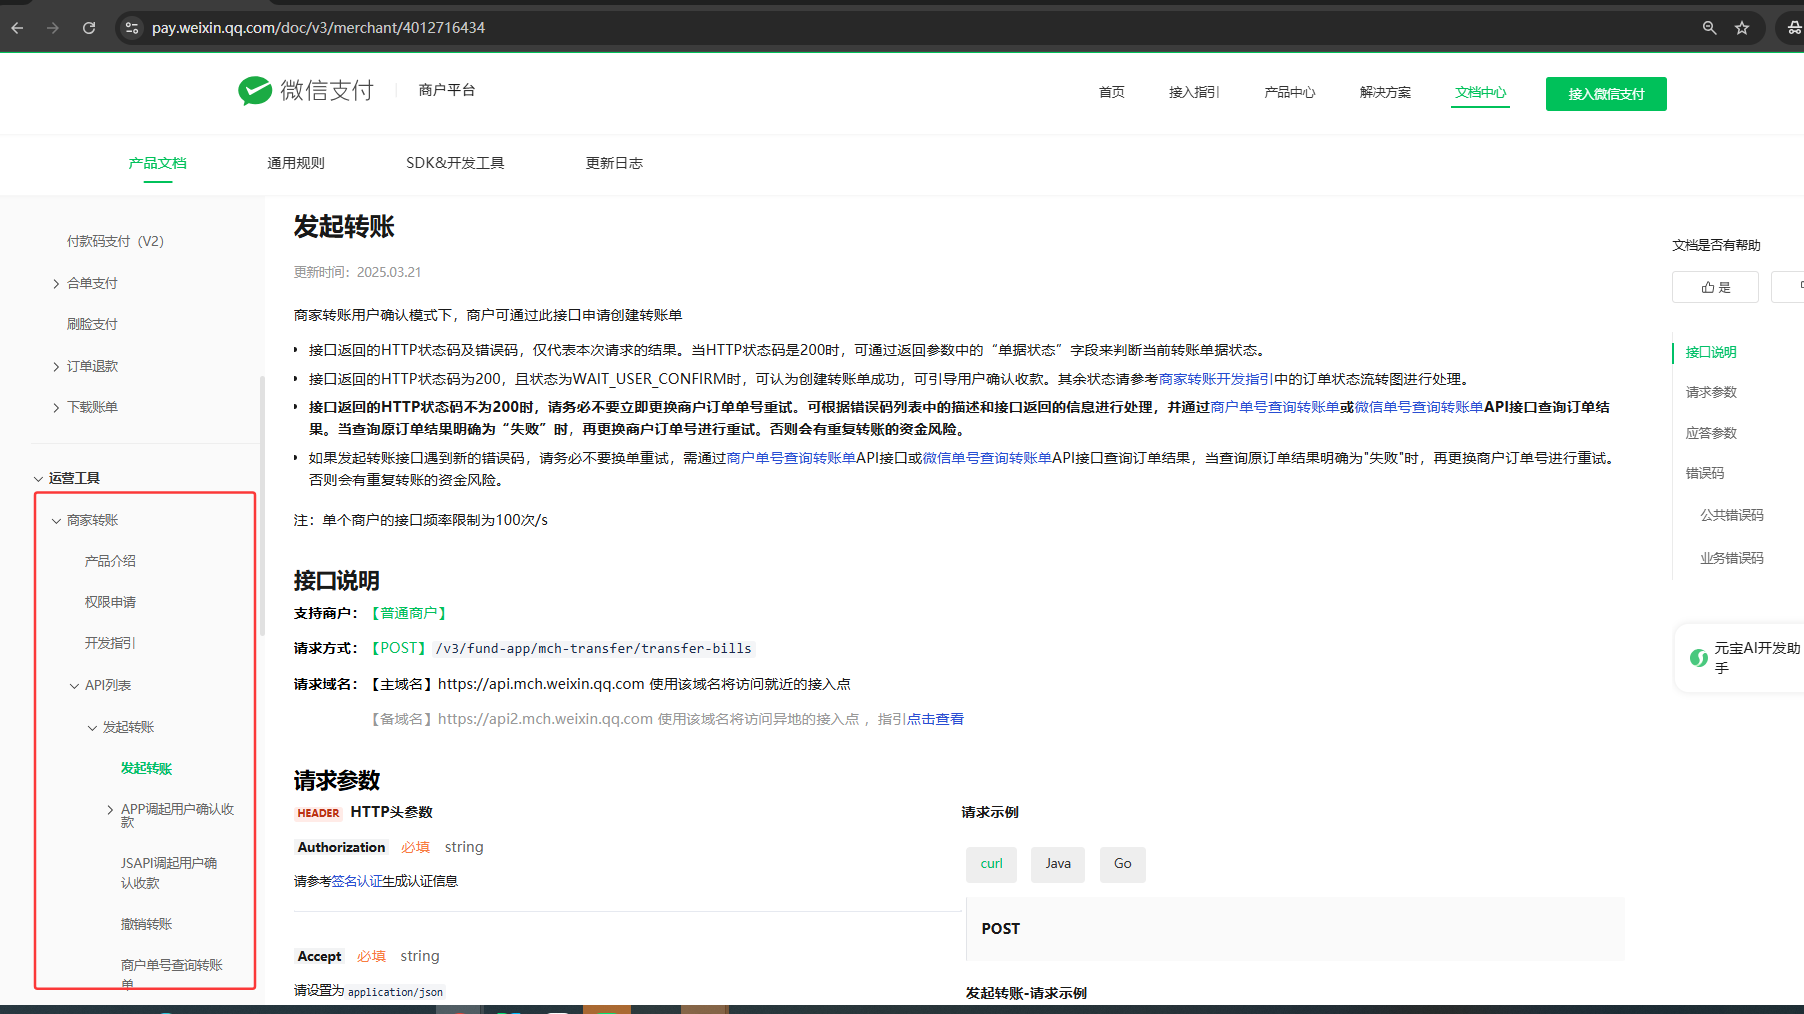Select 文档中心 in top navigation

(x=1481, y=92)
